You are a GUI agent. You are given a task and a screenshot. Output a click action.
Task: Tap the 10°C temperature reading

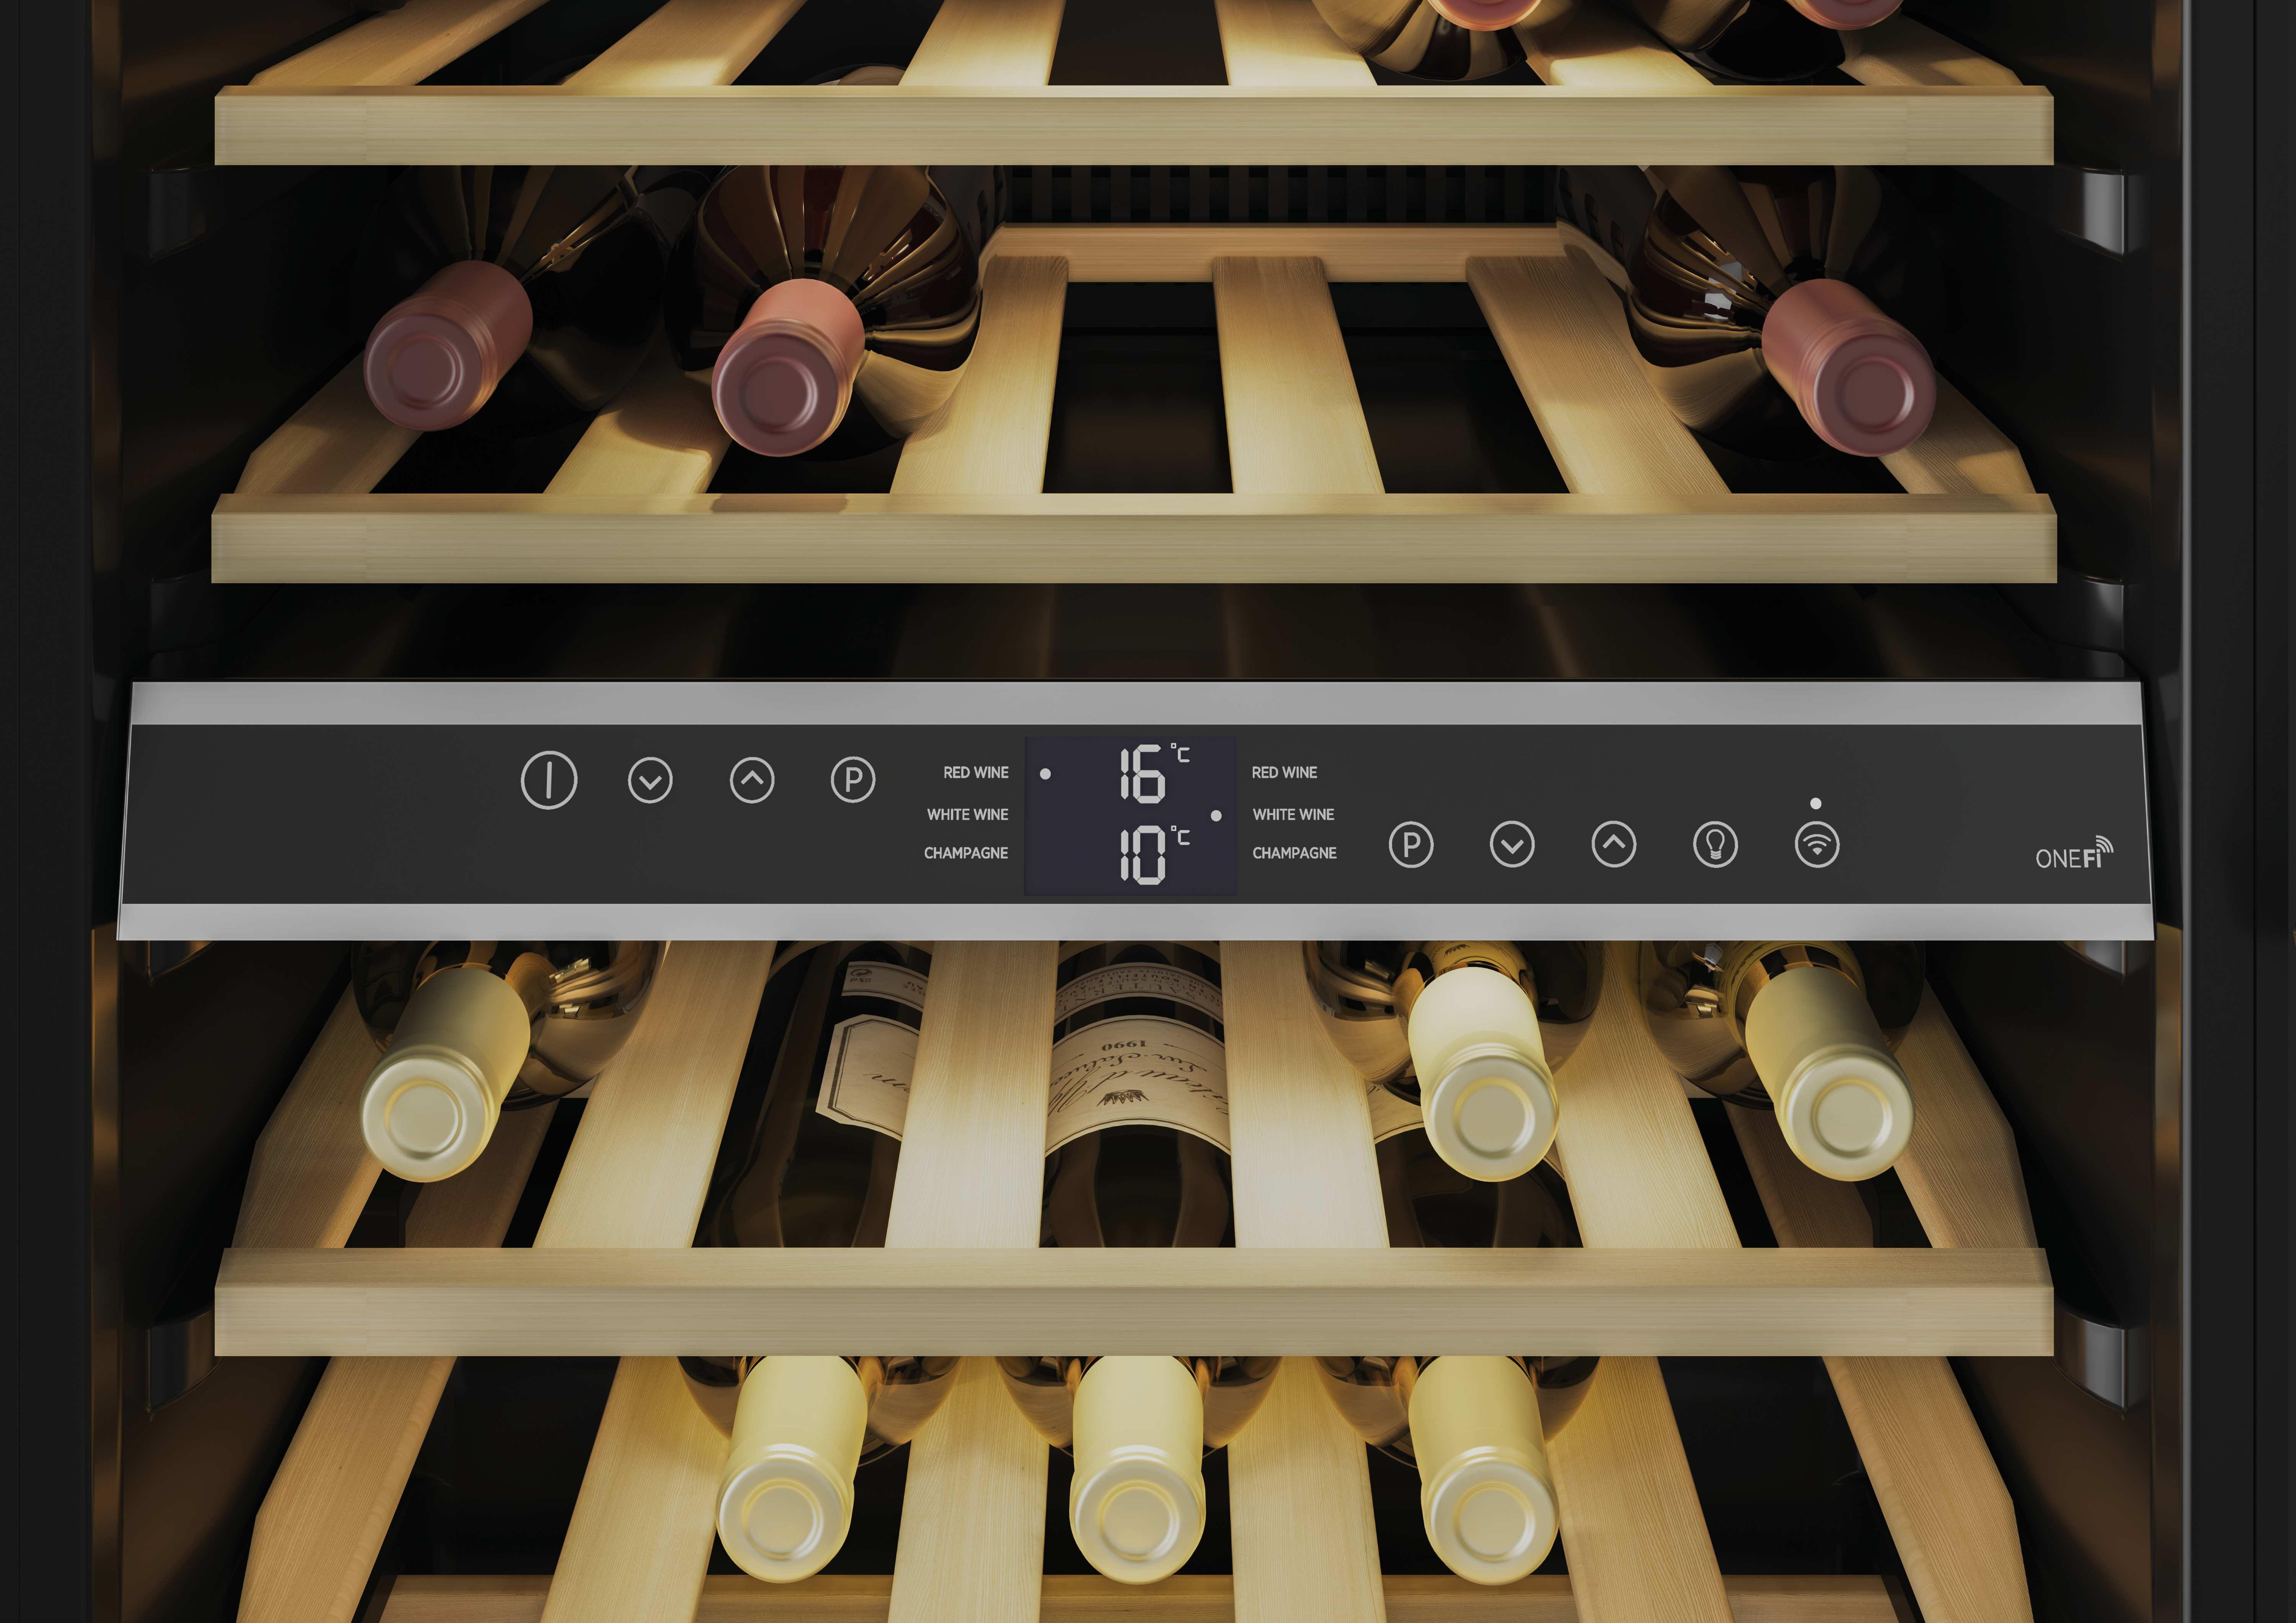[x=1154, y=855]
